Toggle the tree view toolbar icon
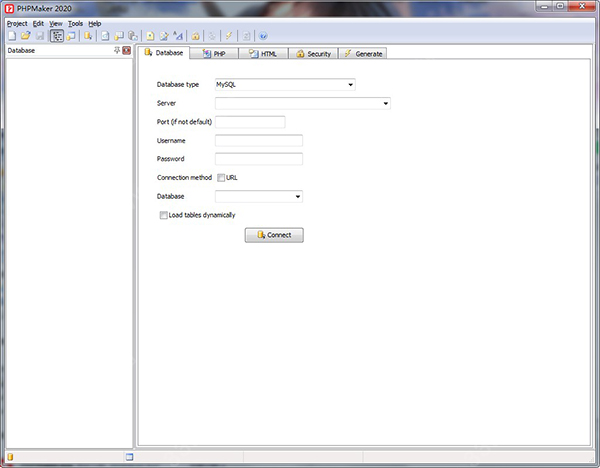 click(57, 36)
